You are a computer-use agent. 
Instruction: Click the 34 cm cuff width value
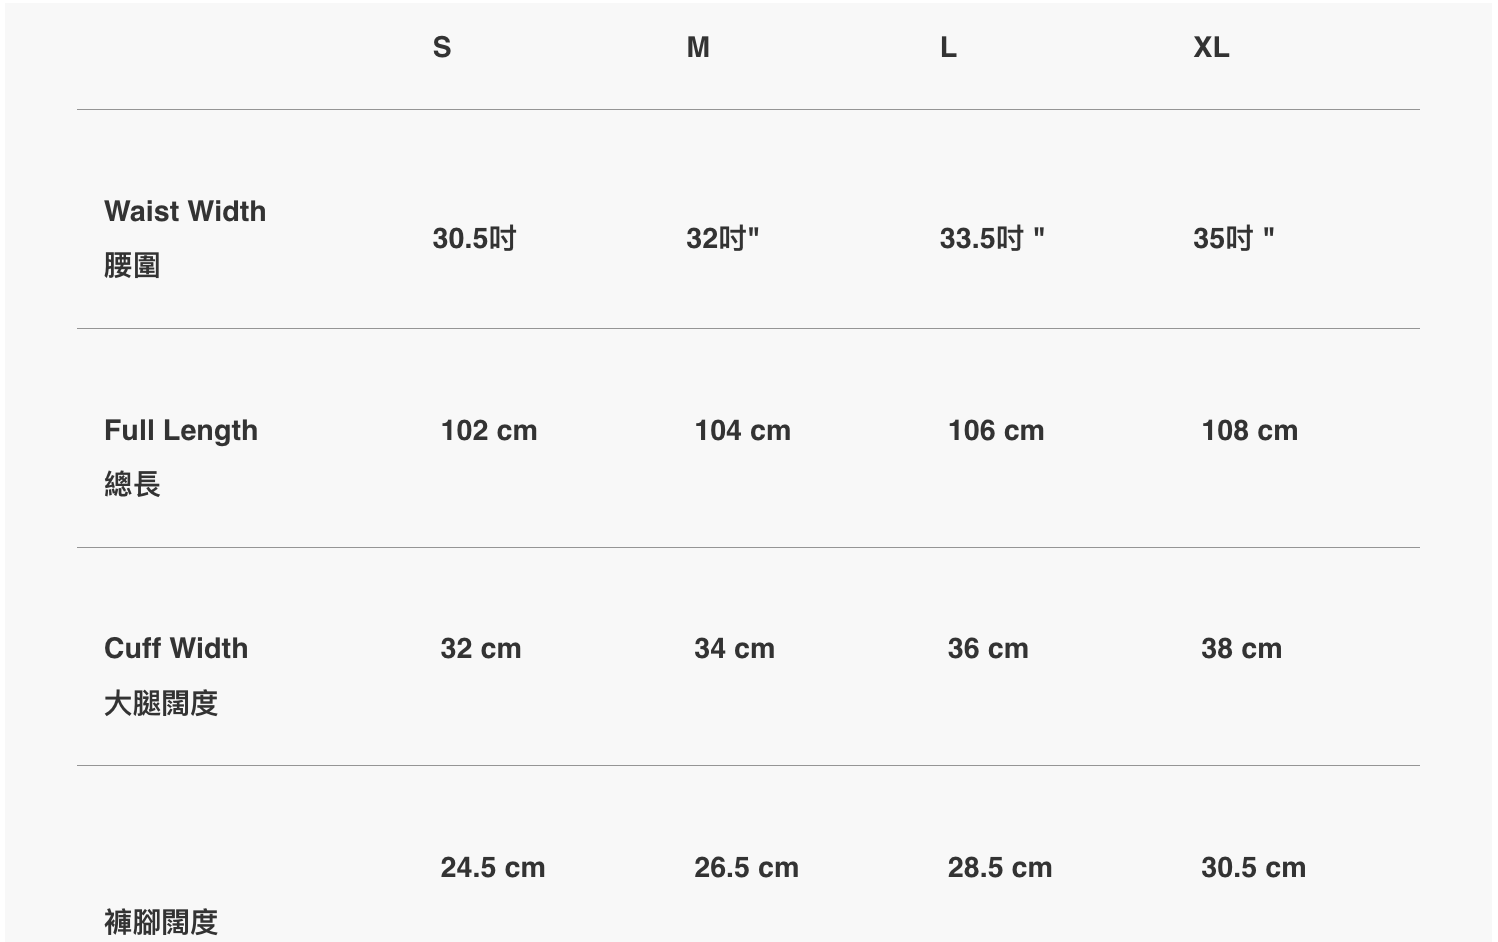tap(734, 648)
